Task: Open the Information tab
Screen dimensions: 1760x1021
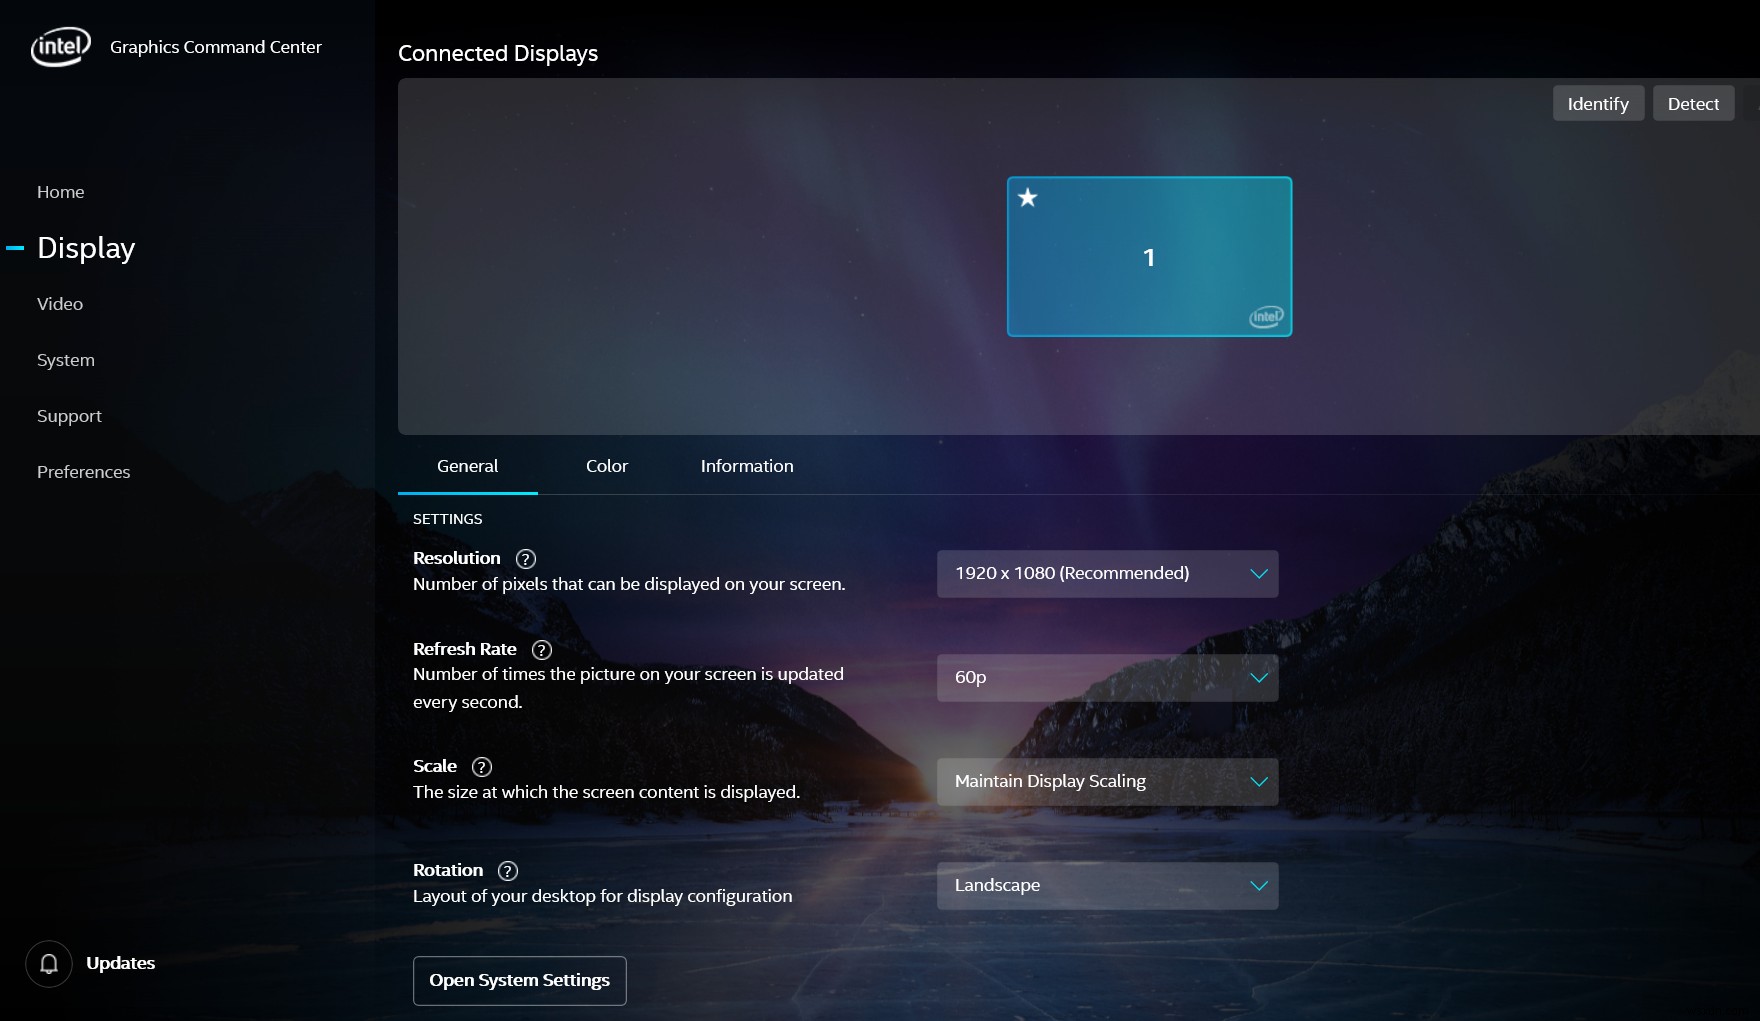Action: tap(747, 466)
